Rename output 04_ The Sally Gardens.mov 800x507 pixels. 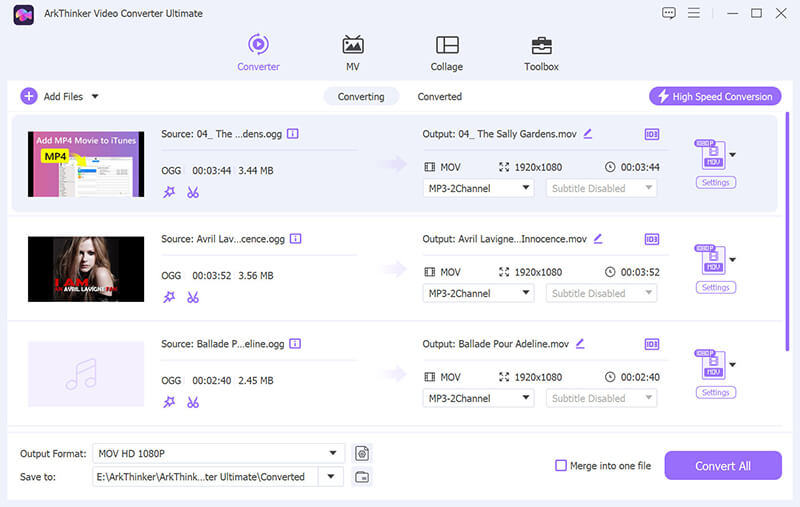point(588,134)
